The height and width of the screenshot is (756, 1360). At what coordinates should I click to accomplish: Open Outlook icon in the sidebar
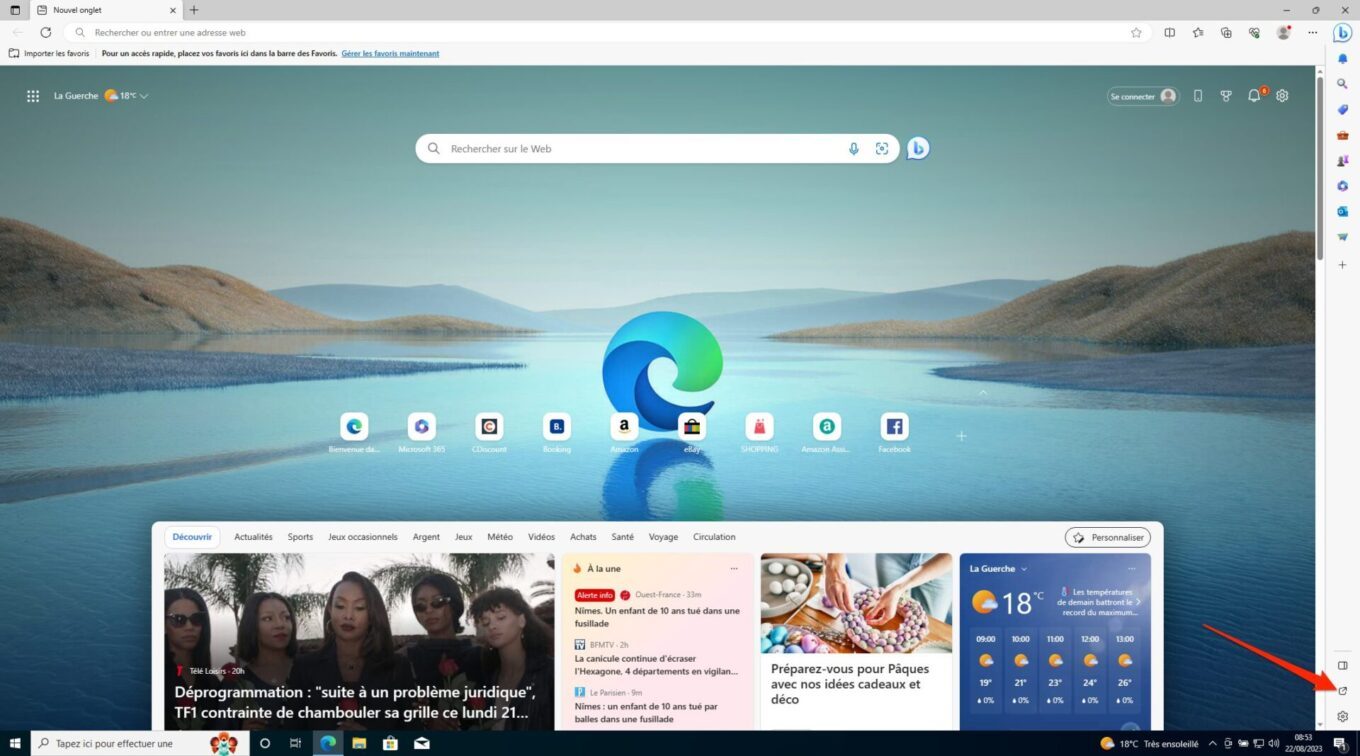(1343, 212)
